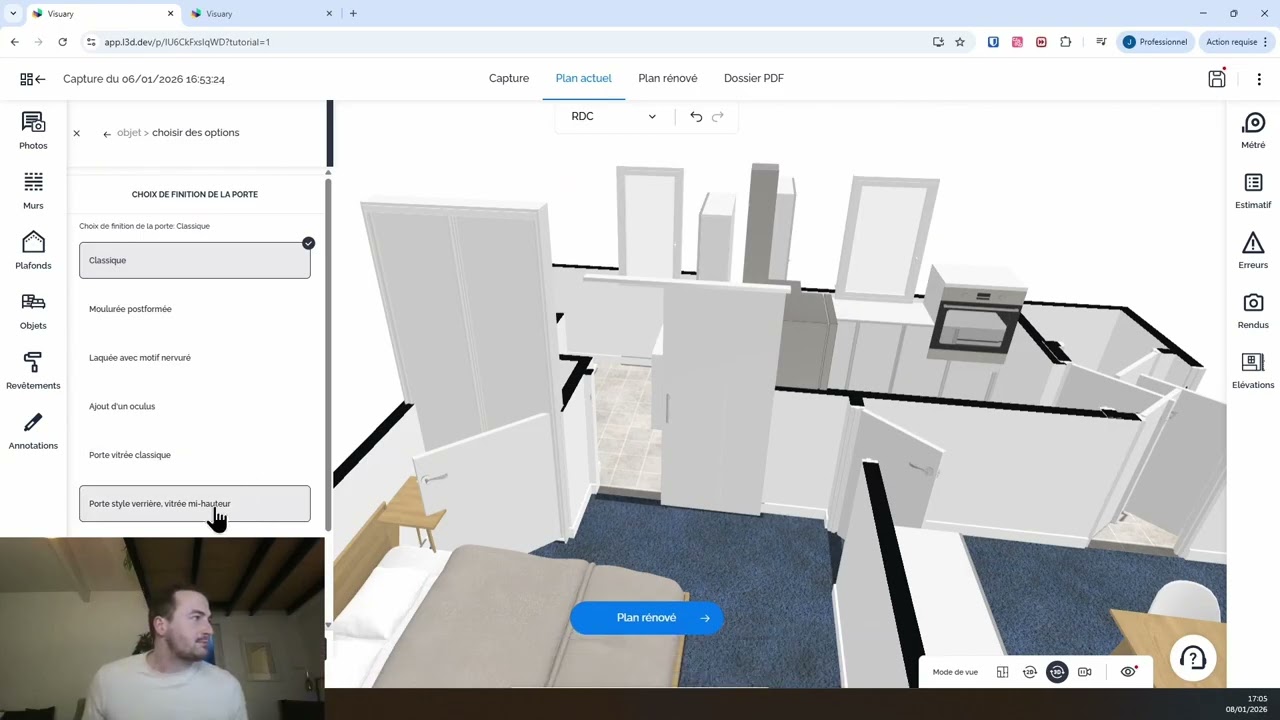Select Porte vitrée classique option
1280x720 pixels.
(195, 455)
